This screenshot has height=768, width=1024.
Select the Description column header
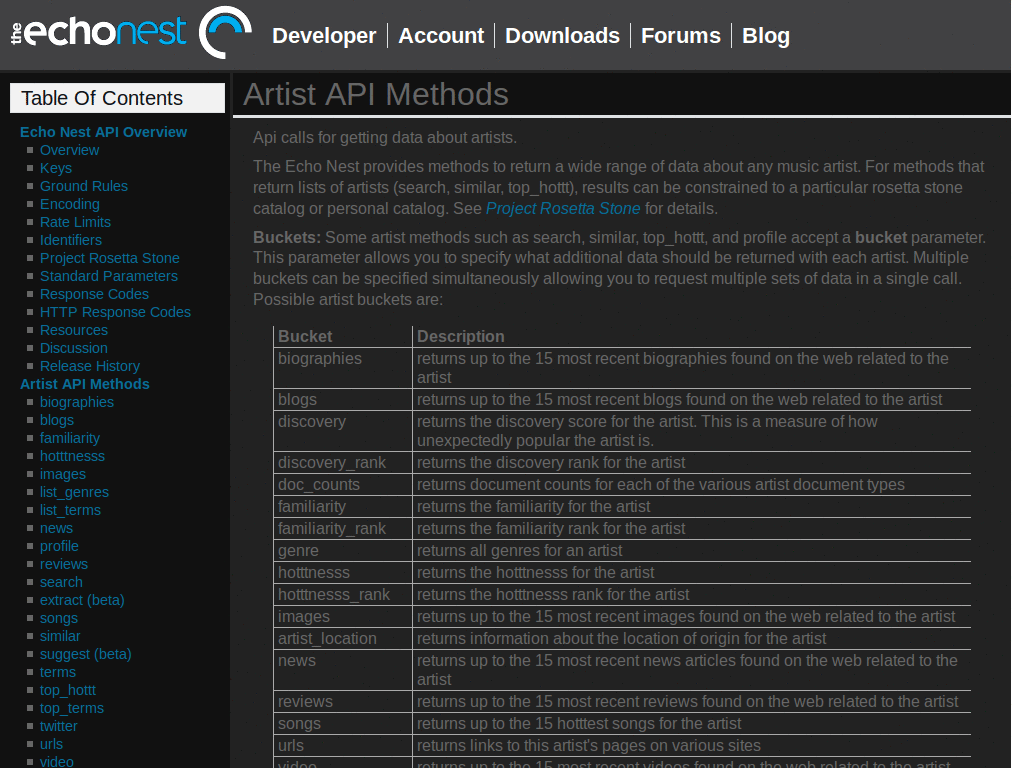tap(692, 336)
